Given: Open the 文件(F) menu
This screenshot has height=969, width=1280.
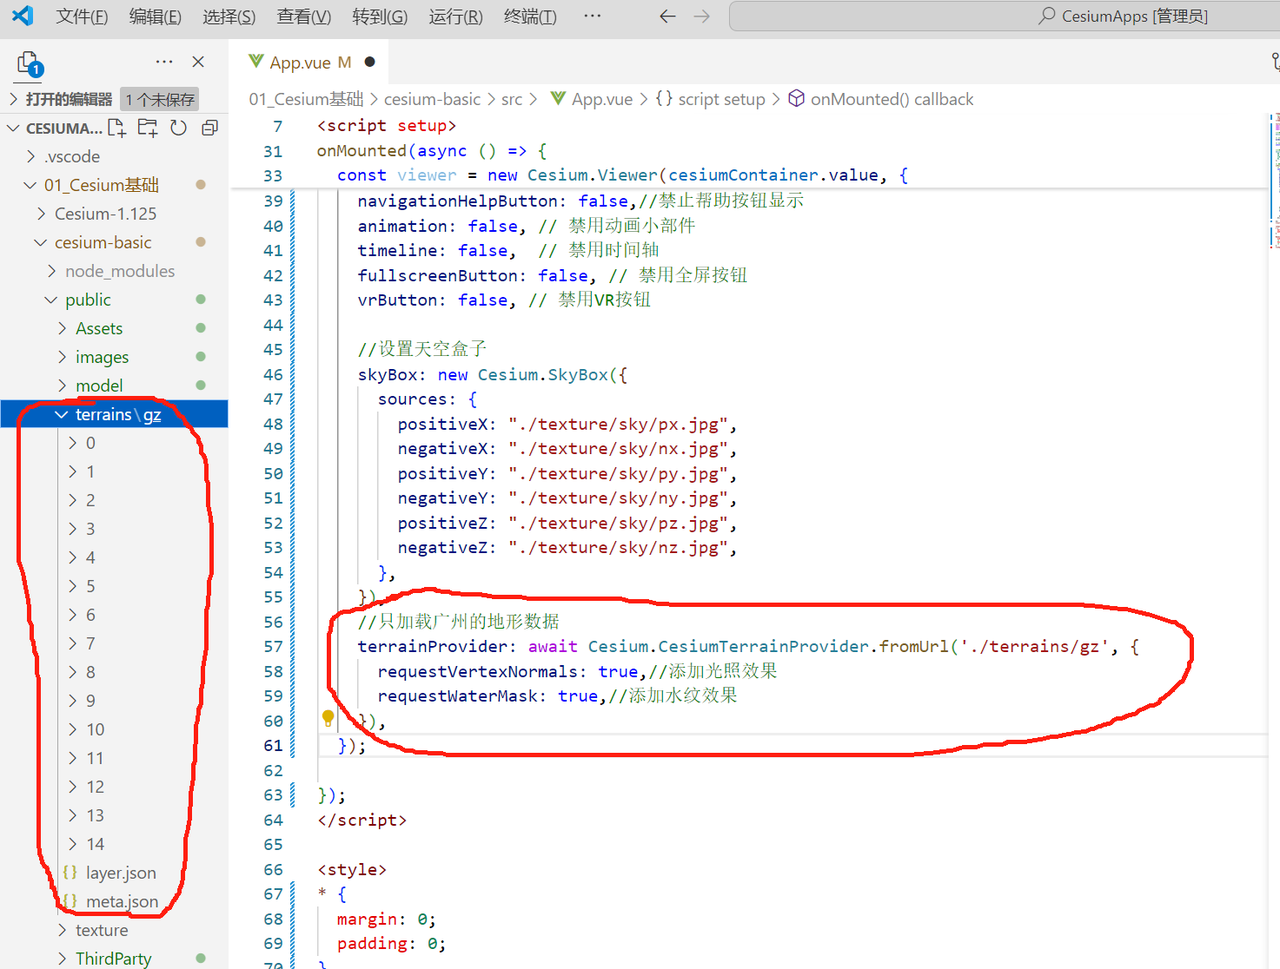Looking at the screenshot, I should [82, 16].
